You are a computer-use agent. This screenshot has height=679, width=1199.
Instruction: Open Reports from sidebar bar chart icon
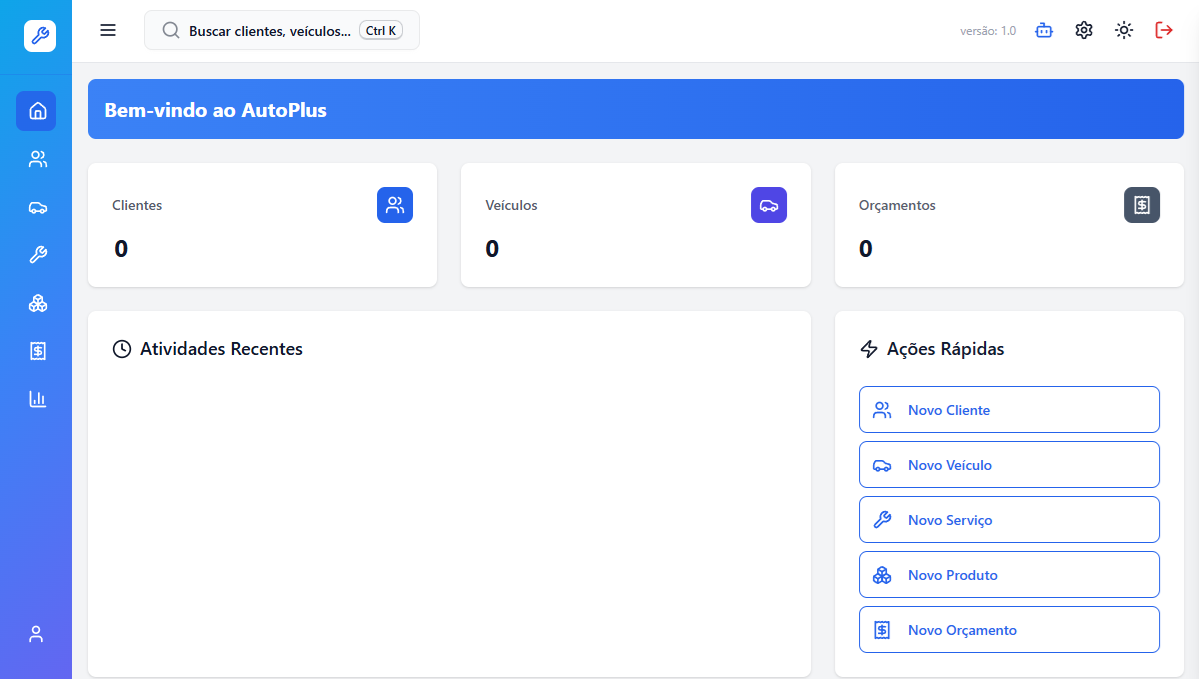click(x=38, y=399)
